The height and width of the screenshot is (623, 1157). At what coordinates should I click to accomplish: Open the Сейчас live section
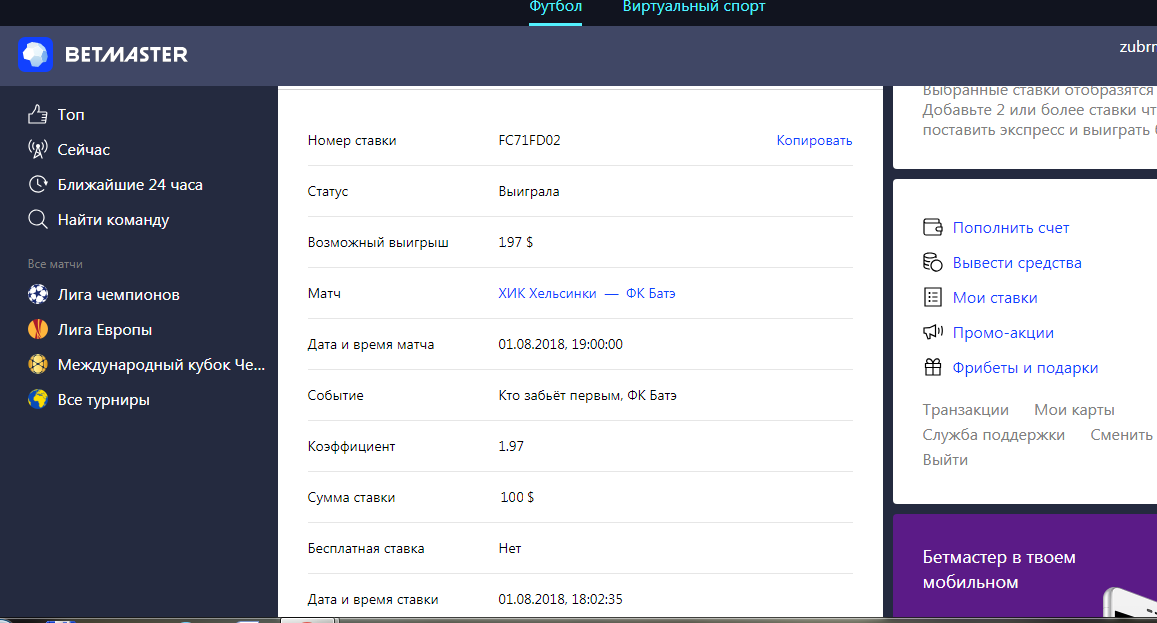click(x=83, y=149)
